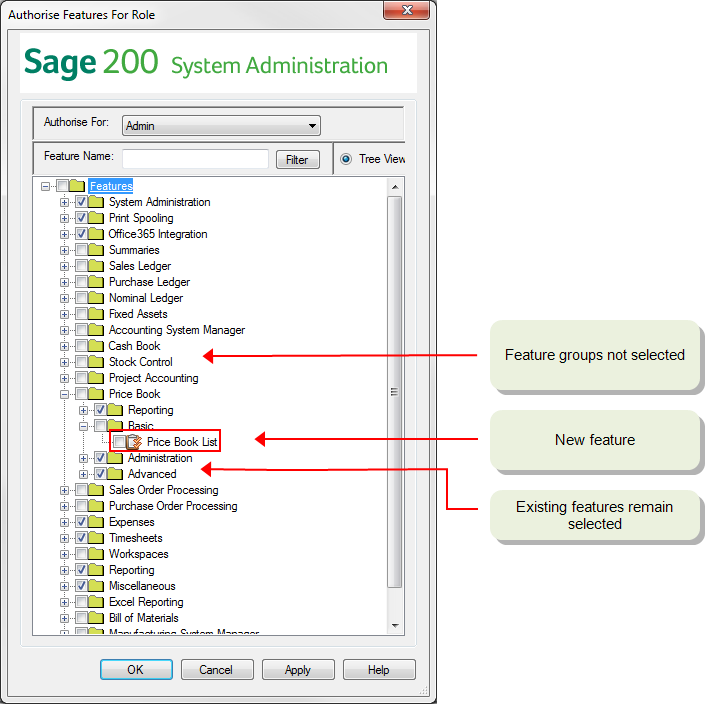The height and width of the screenshot is (704, 715).
Task: Click the Apply button
Action: 298,669
